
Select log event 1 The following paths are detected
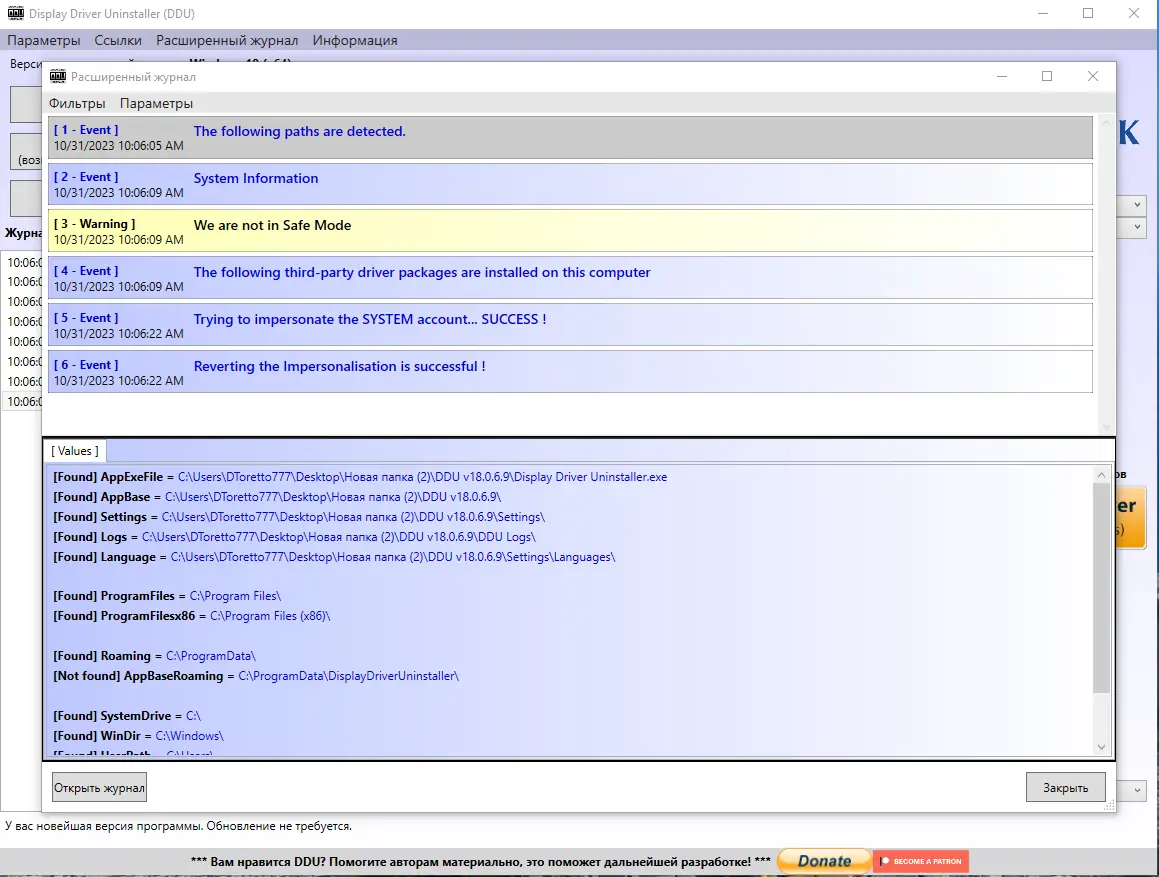coord(570,138)
